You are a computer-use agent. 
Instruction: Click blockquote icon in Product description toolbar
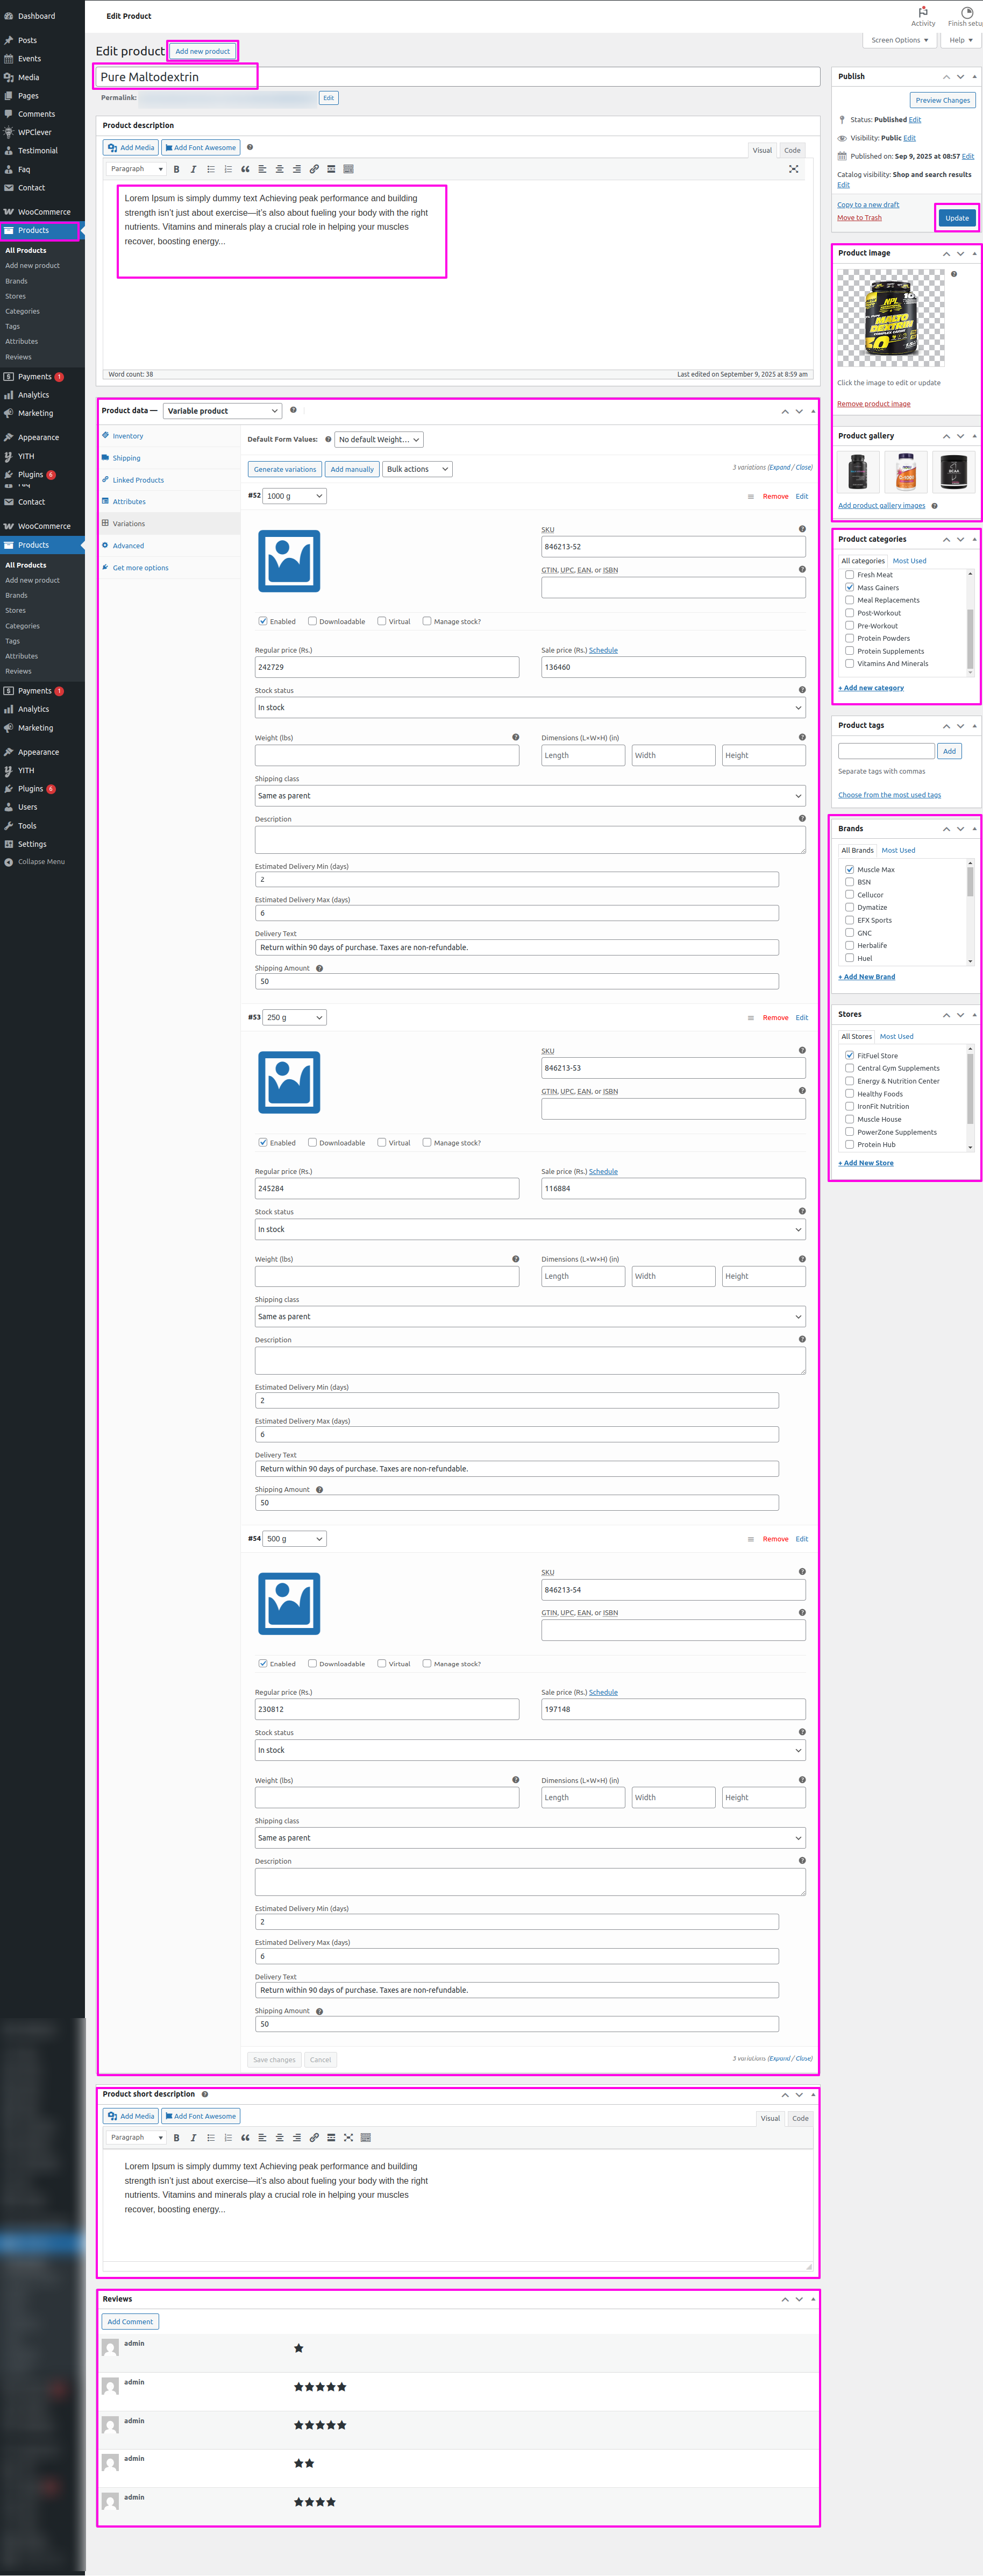(245, 169)
